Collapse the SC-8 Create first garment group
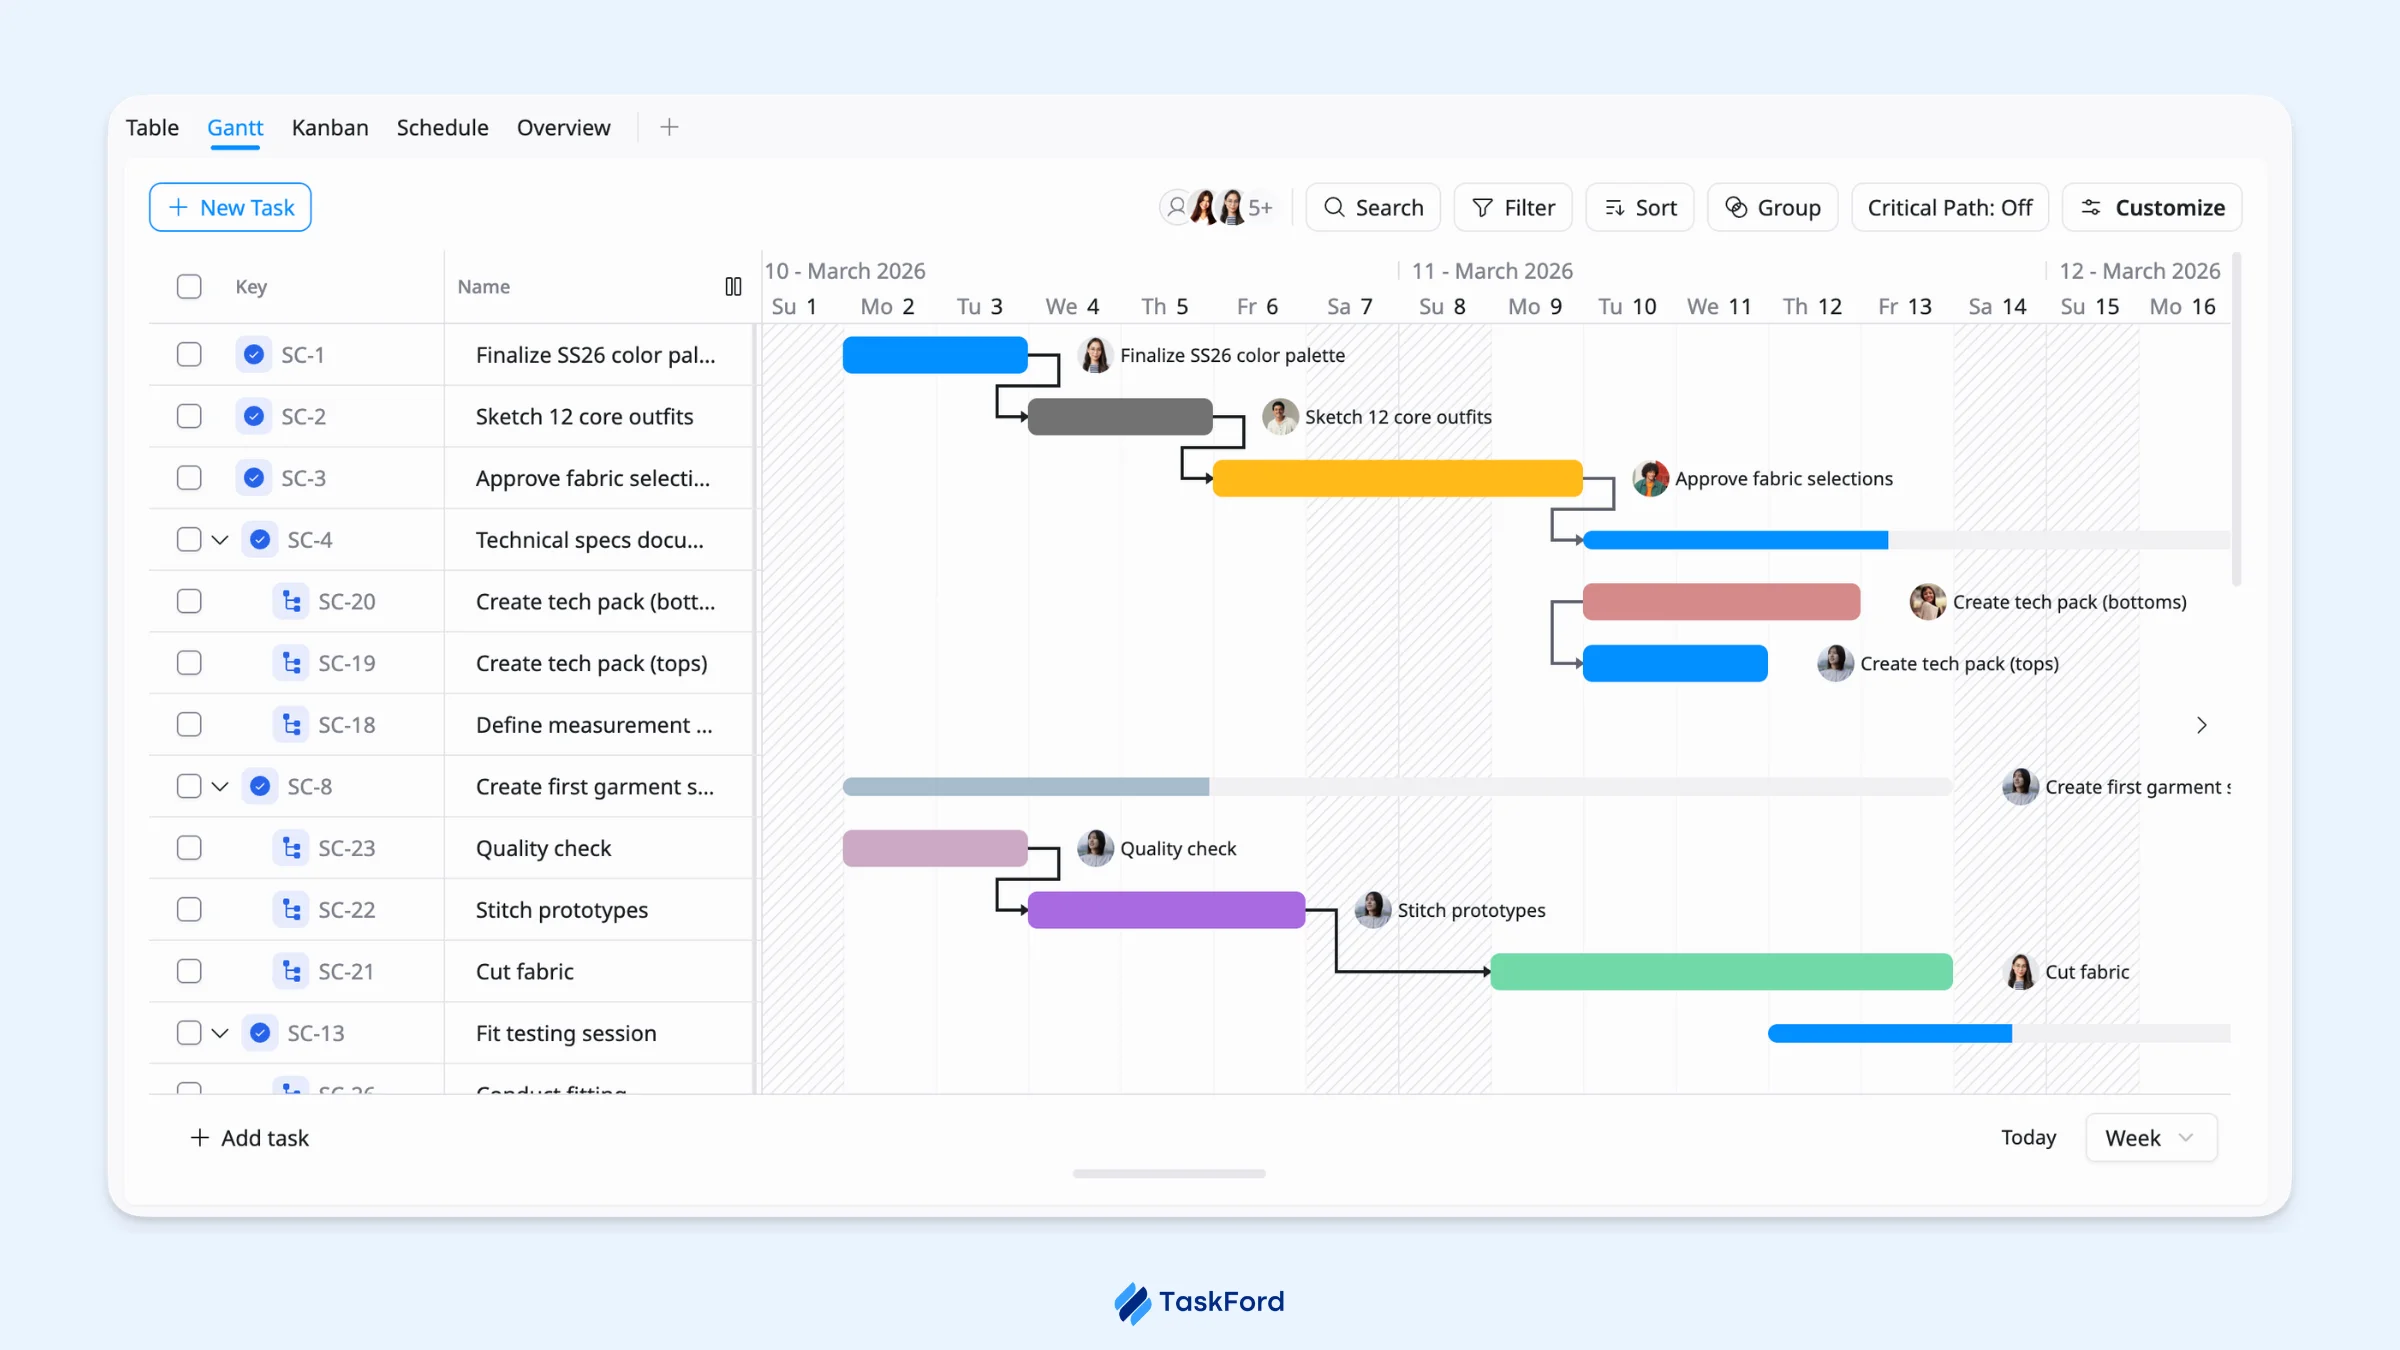The height and width of the screenshot is (1350, 2400). (x=220, y=786)
